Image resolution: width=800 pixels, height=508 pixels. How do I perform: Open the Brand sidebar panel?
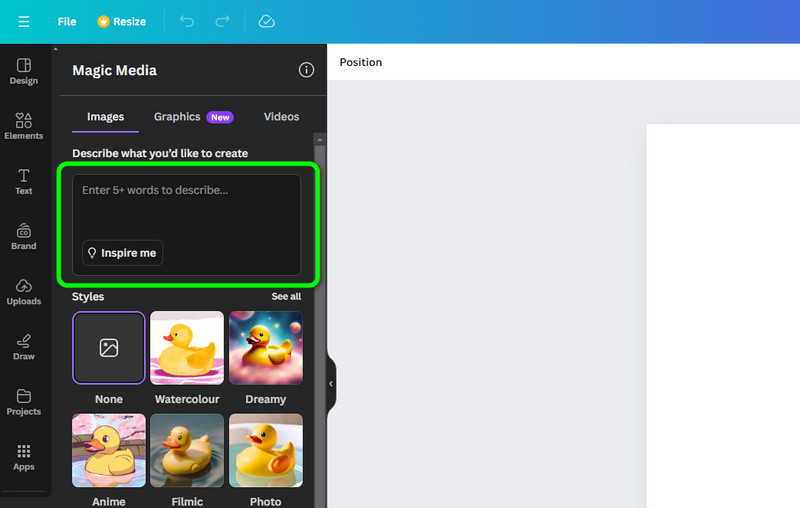pyautogui.click(x=23, y=237)
